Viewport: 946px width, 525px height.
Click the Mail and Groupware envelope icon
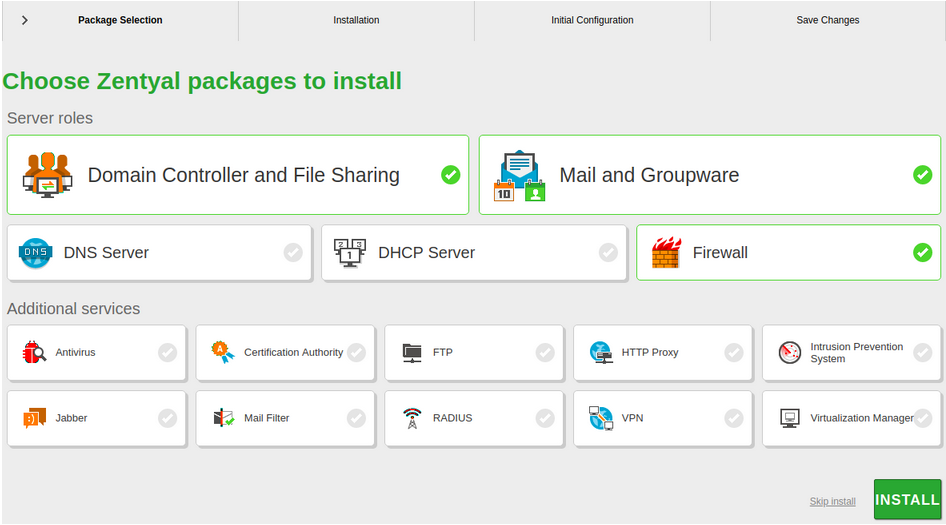tap(519, 176)
